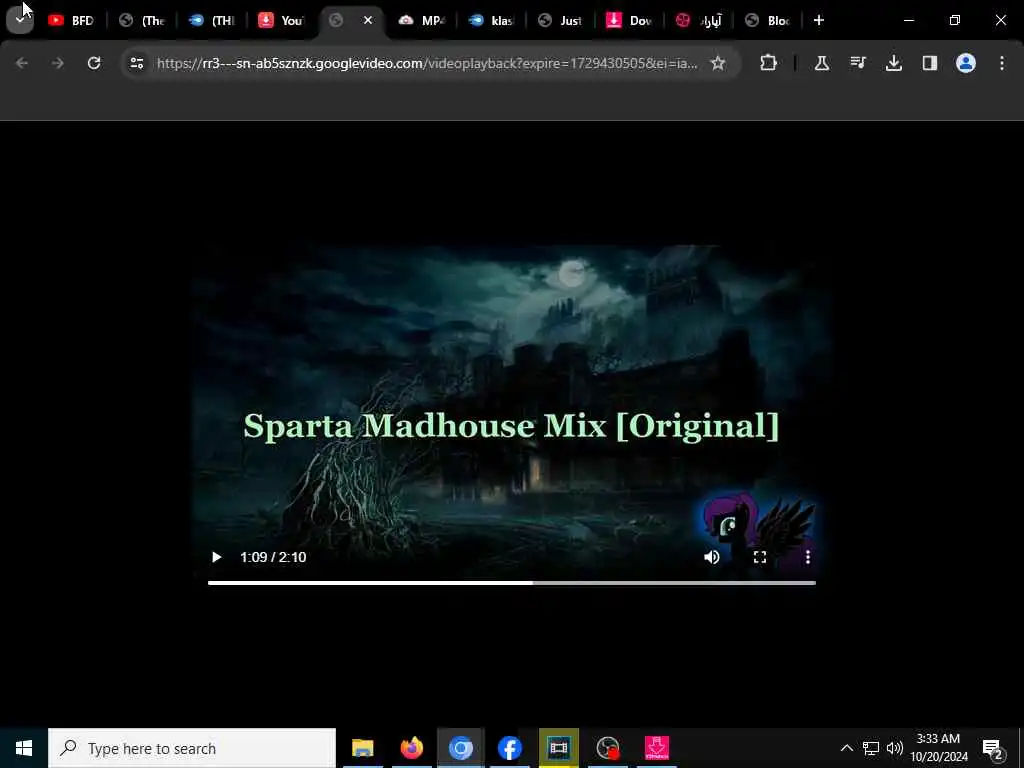Play the video
Viewport: 1024px width, 768px height.
(216, 557)
